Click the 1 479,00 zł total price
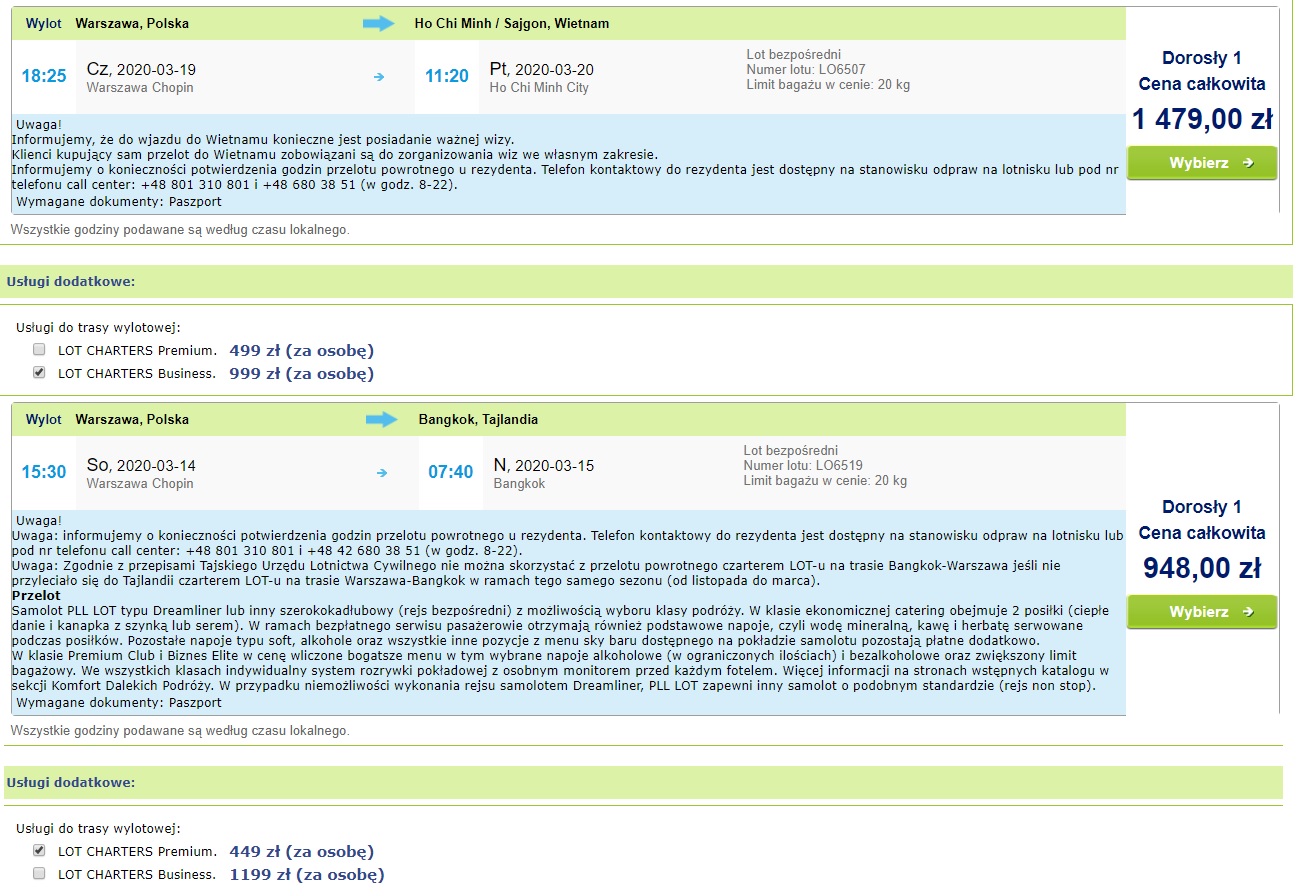1301x896 pixels. [1202, 120]
